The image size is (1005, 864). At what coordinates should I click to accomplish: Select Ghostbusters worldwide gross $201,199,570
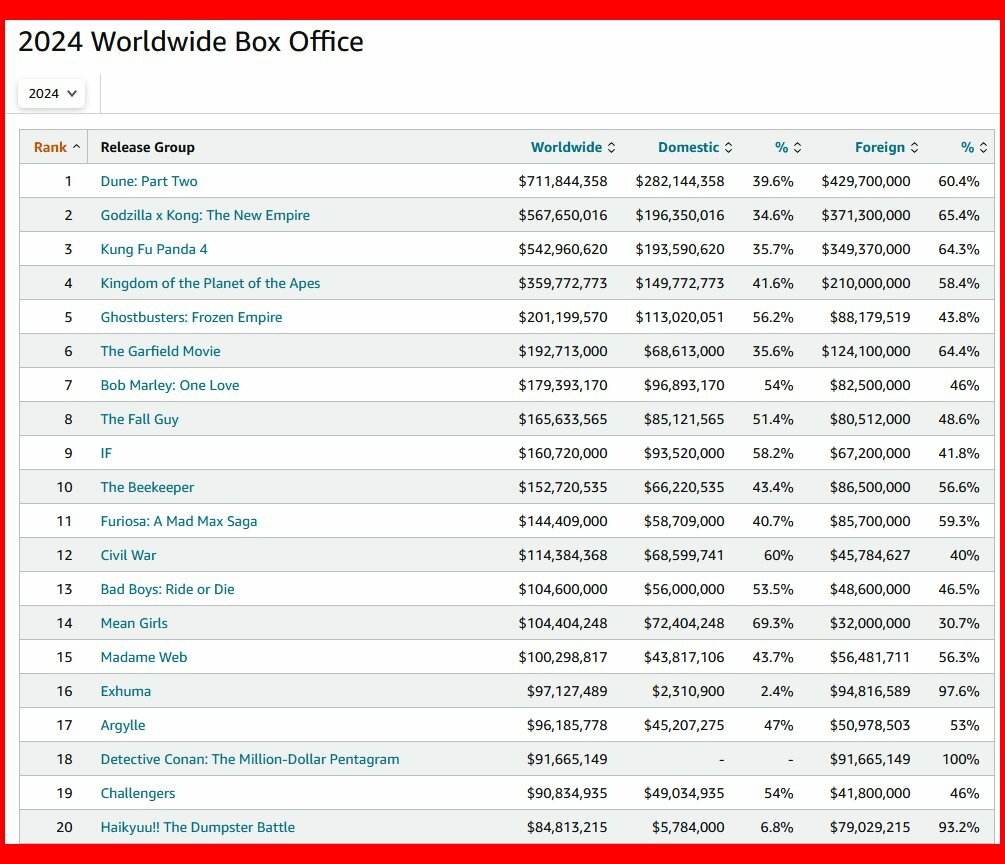tap(563, 317)
